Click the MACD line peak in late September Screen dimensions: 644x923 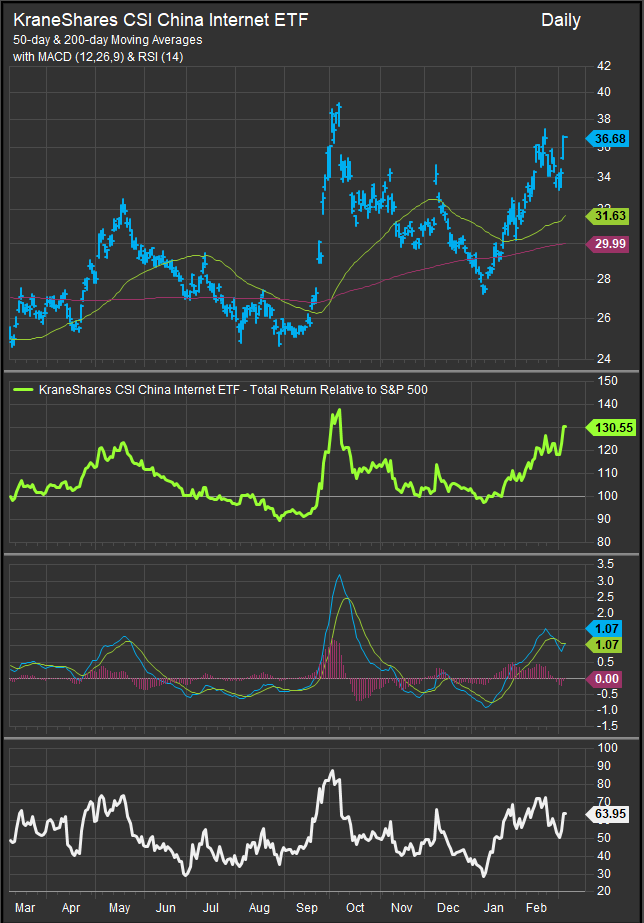pos(338,576)
